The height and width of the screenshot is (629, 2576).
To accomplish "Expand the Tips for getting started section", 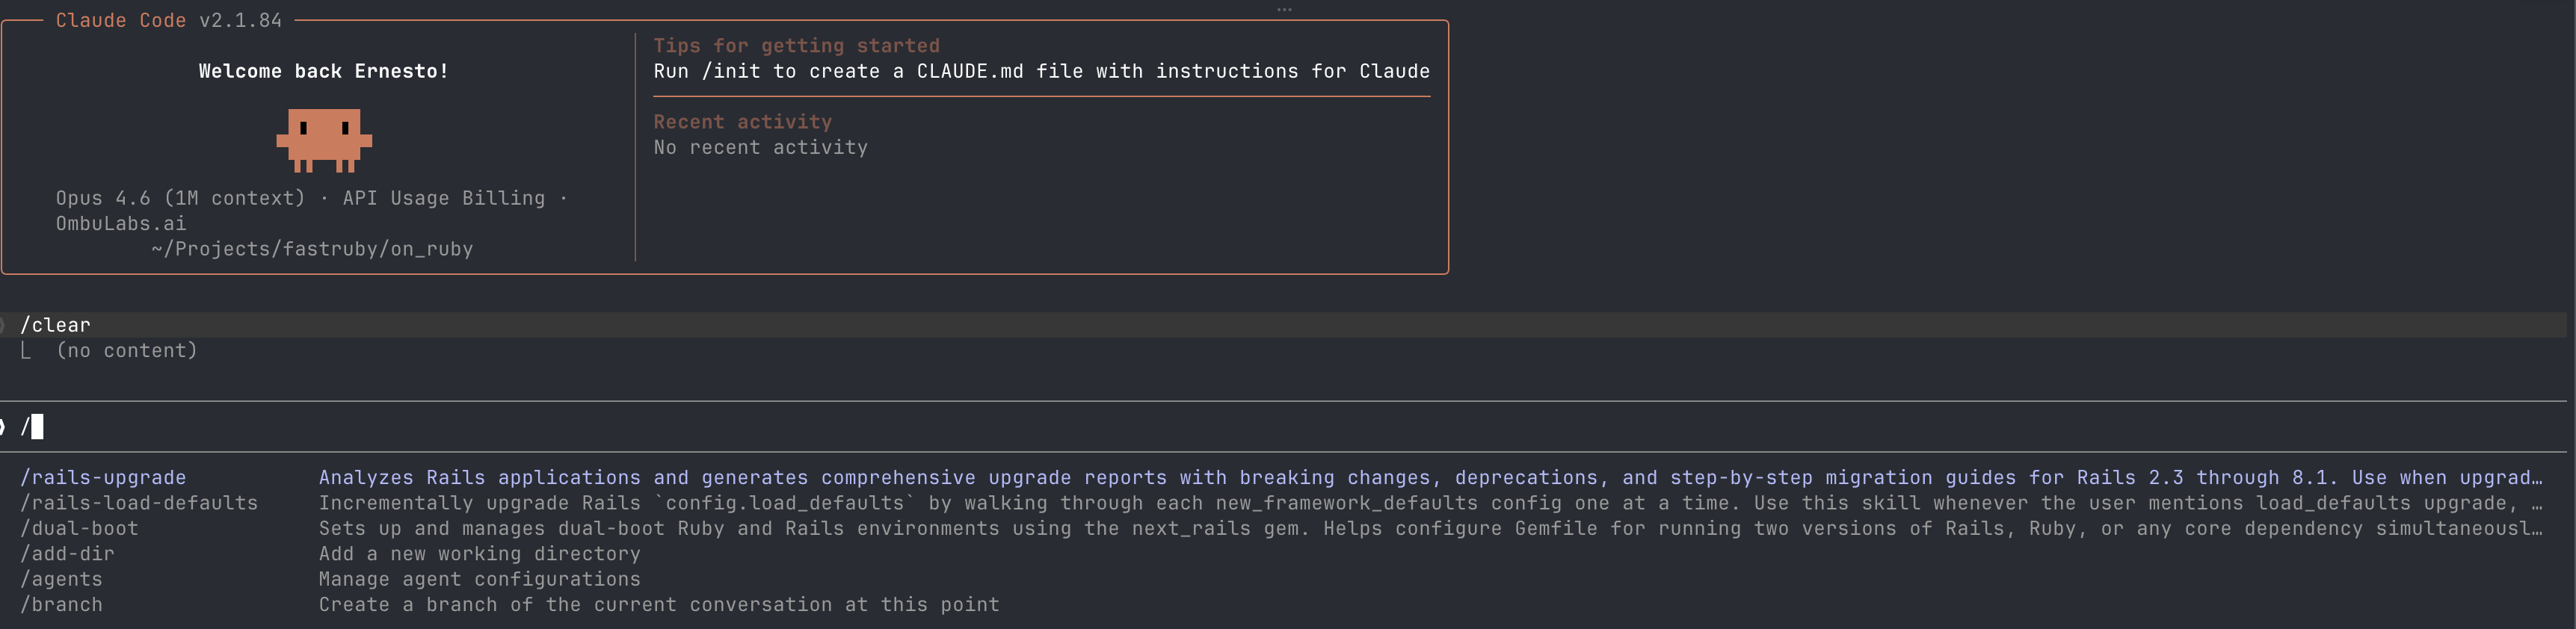I will 796,45.
